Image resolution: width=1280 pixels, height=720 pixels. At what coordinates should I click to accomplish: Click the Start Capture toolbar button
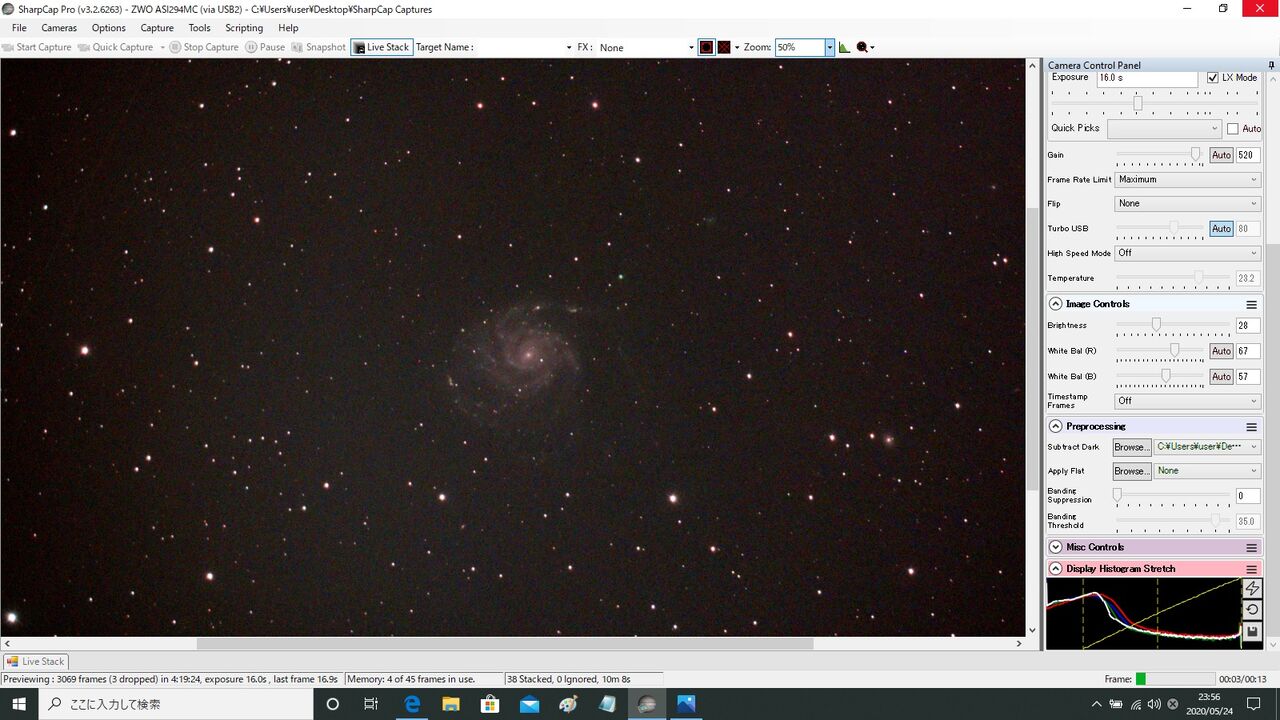37,47
